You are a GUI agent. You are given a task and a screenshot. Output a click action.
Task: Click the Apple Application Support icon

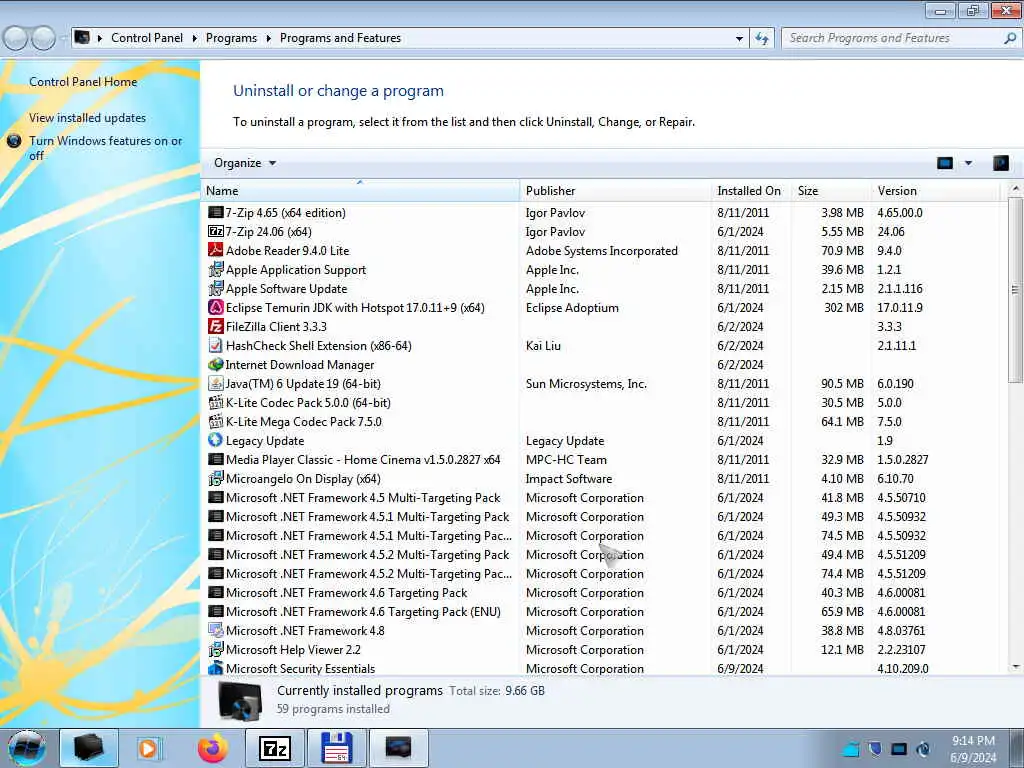pos(216,269)
